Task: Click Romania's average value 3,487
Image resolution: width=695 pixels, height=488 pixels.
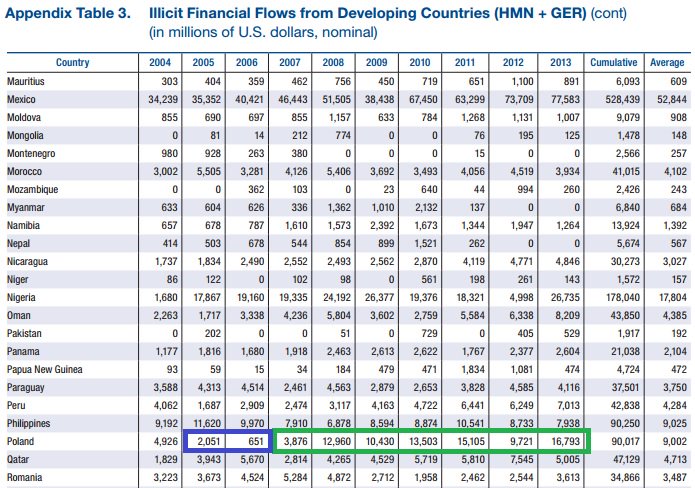Action: tap(675, 478)
